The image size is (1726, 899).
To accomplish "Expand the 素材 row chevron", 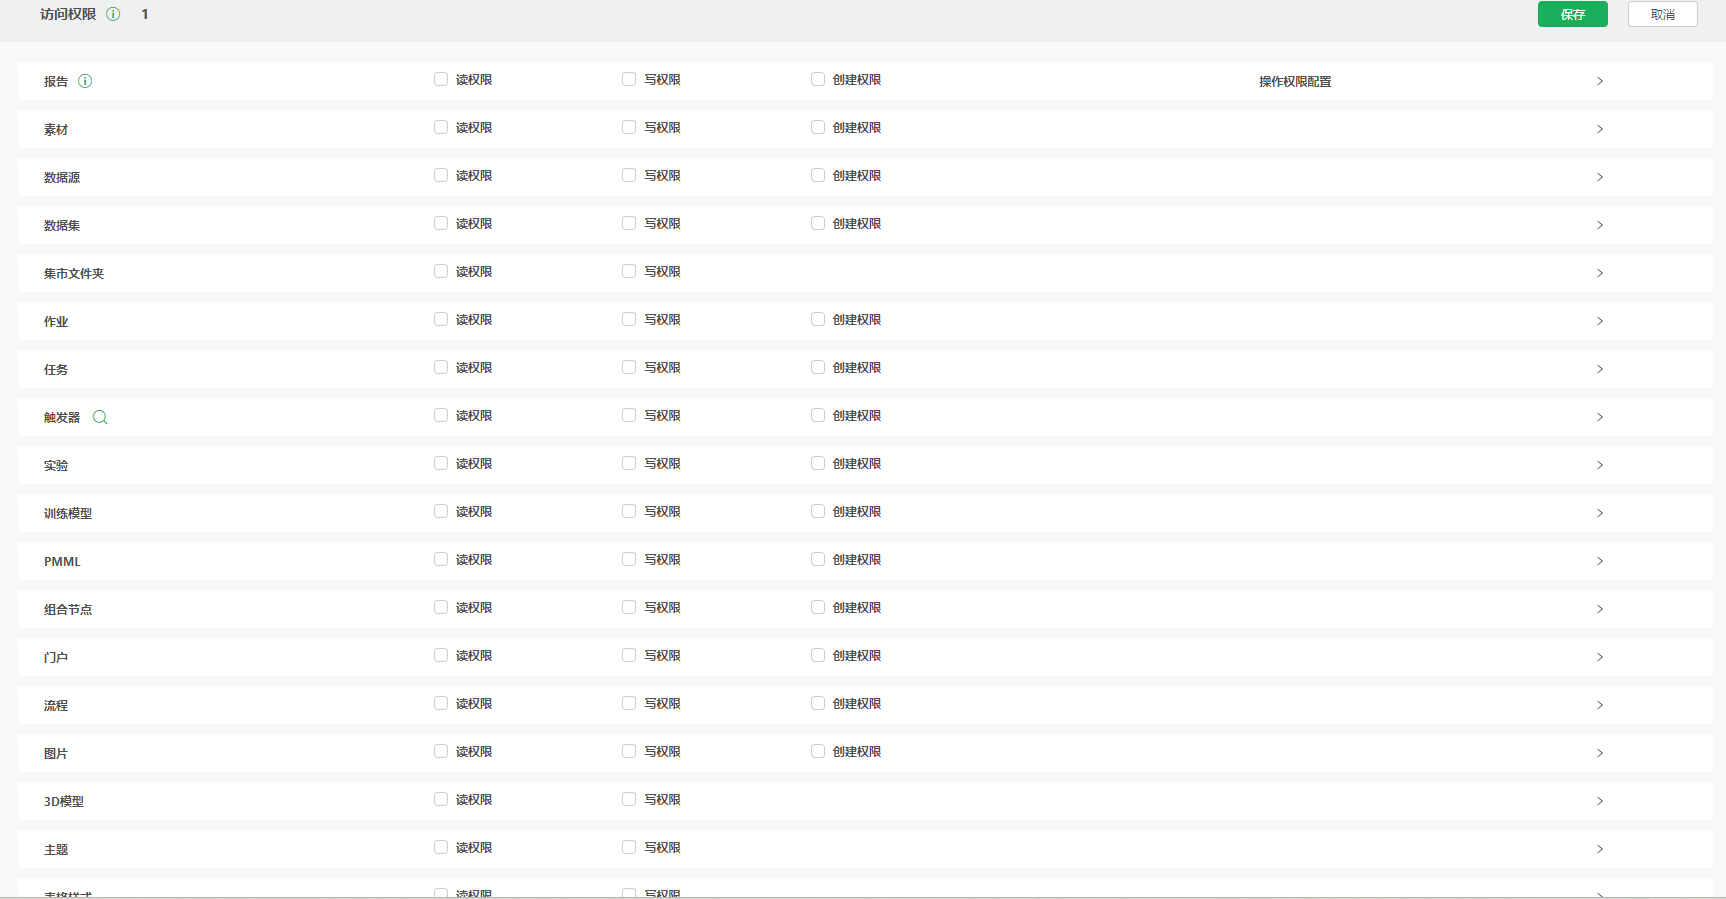I will [x=1600, y=129].
